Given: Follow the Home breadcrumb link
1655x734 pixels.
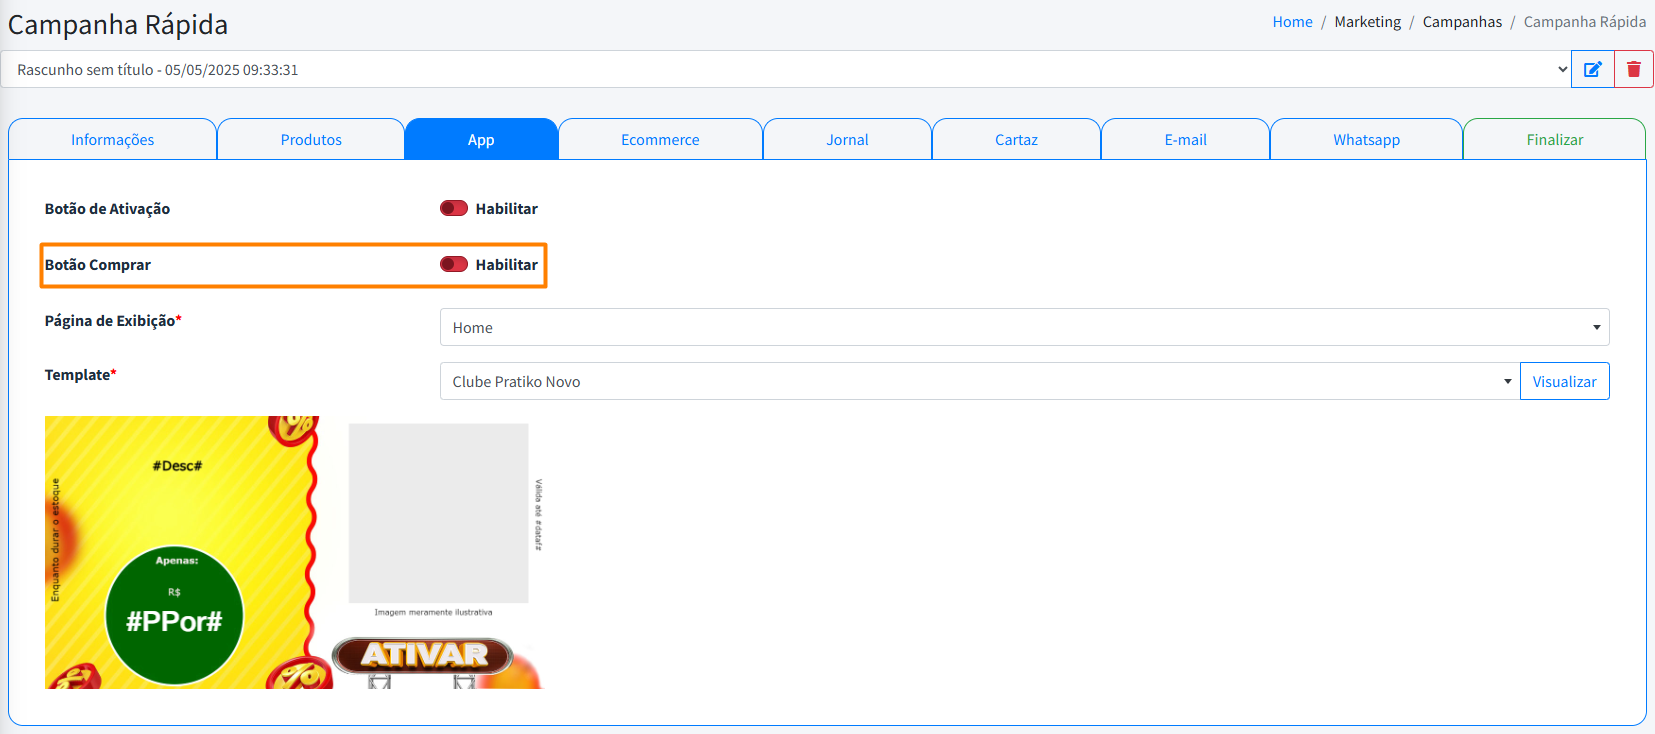Looking at the screenshot, I should (x=1292, y=22).
